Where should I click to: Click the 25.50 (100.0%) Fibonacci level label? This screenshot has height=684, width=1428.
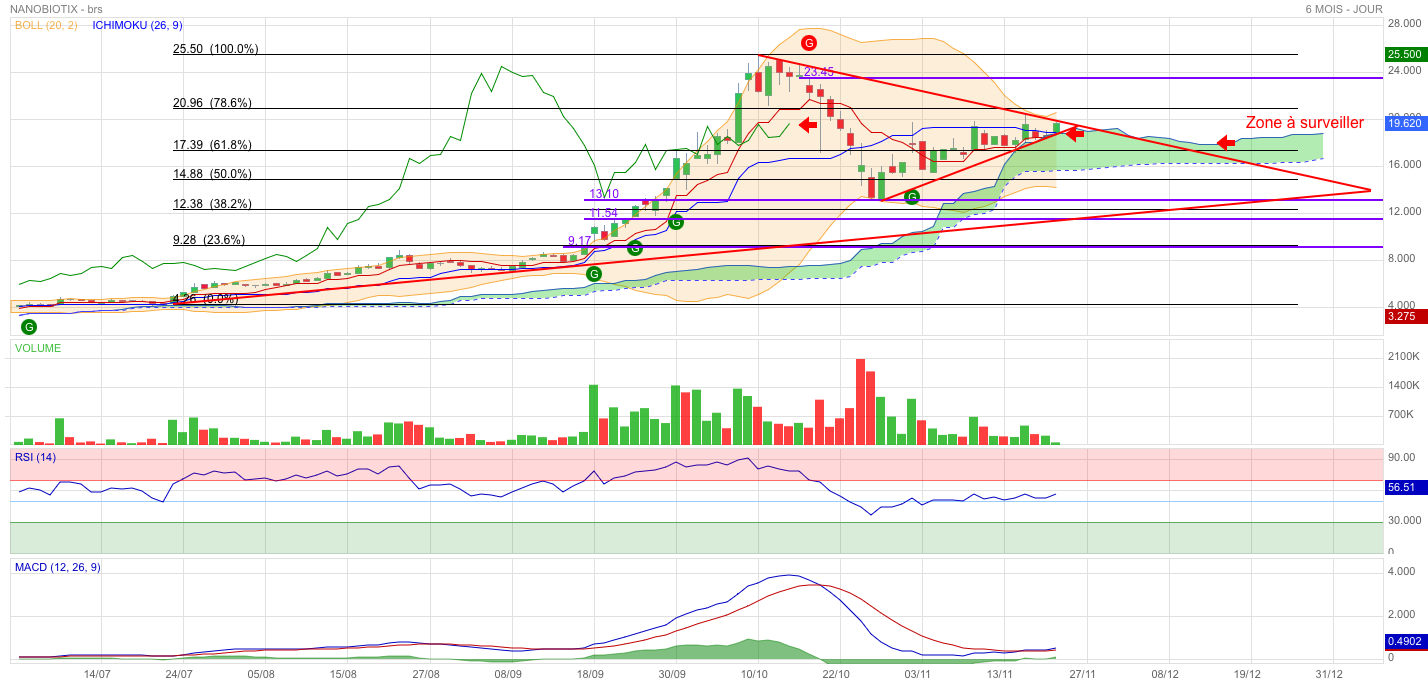tap(215, 48)
